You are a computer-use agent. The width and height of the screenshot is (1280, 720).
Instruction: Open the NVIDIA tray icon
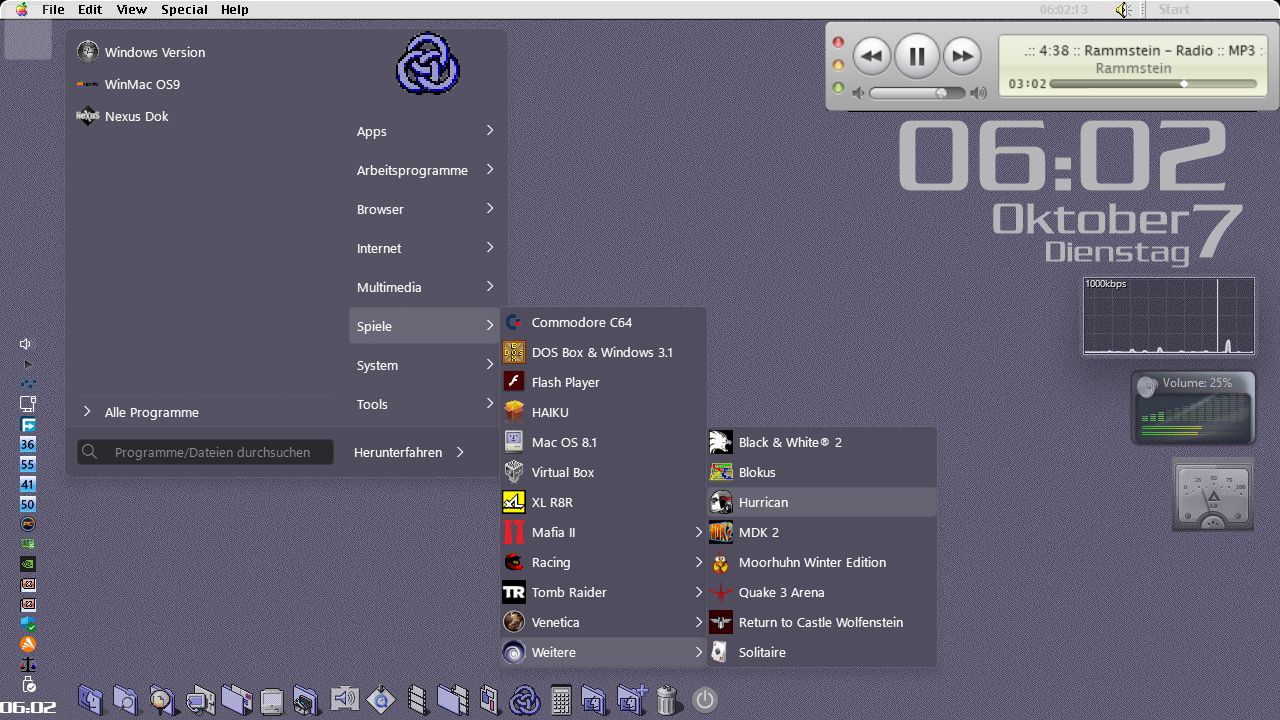tap(28, 564)
